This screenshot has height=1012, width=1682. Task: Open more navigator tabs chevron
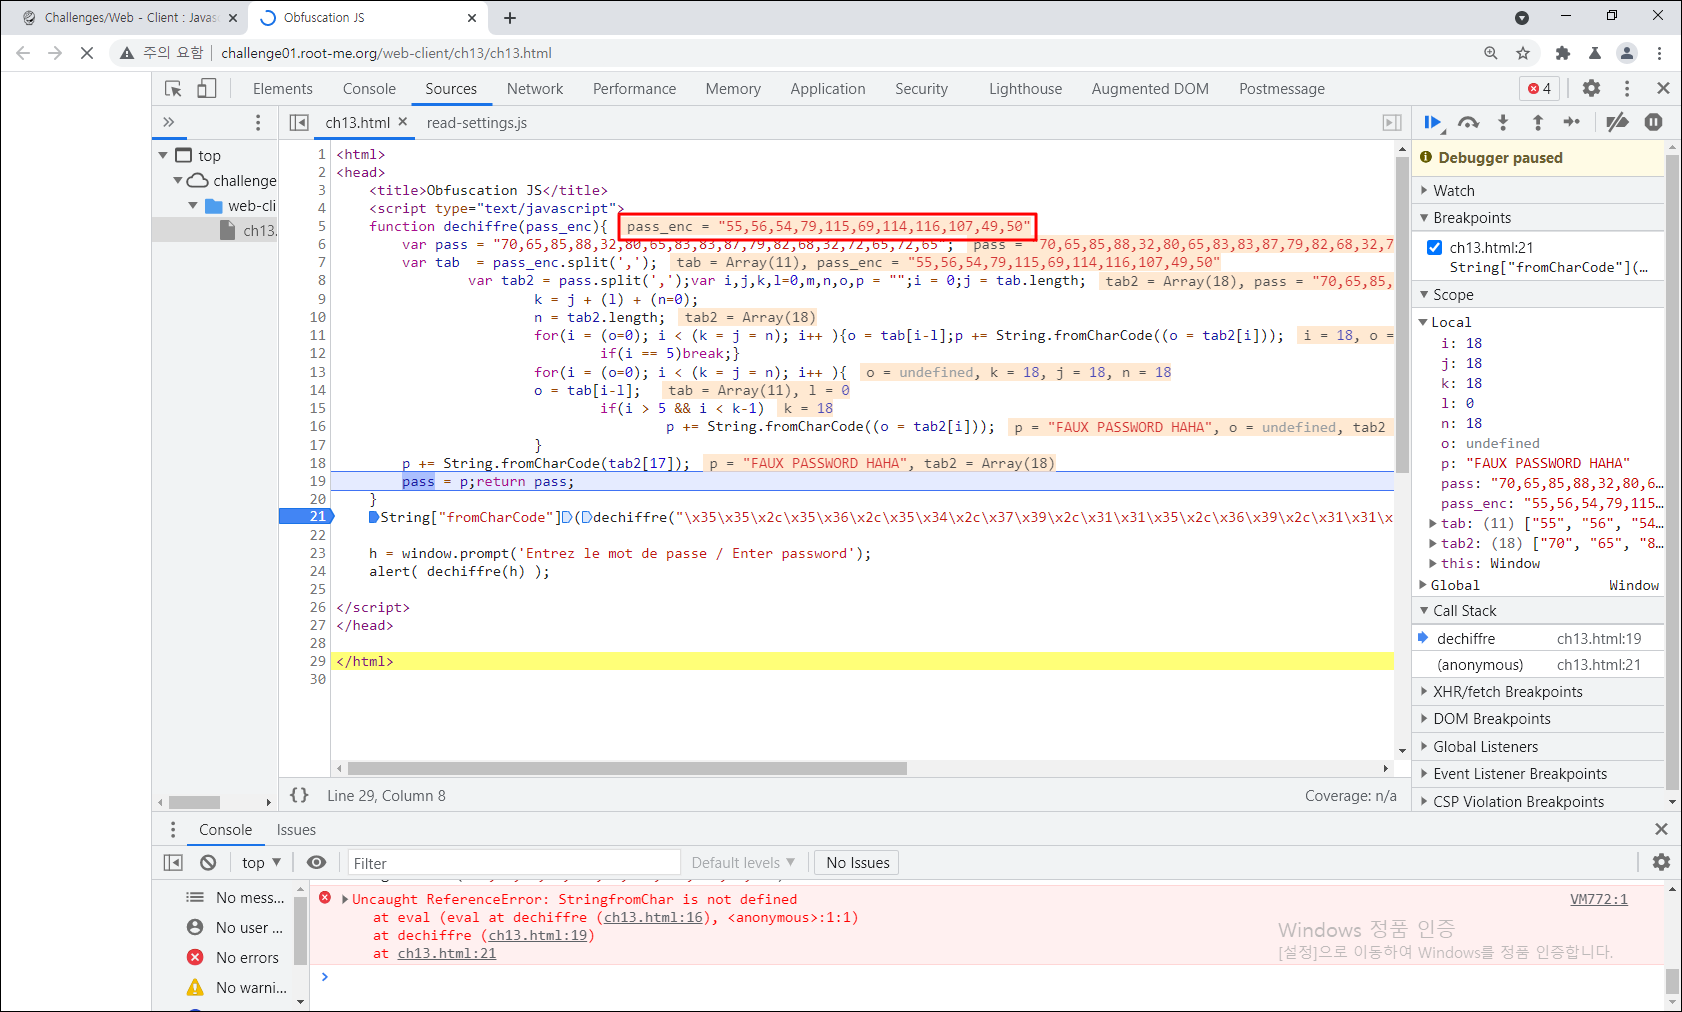point(169,122)
